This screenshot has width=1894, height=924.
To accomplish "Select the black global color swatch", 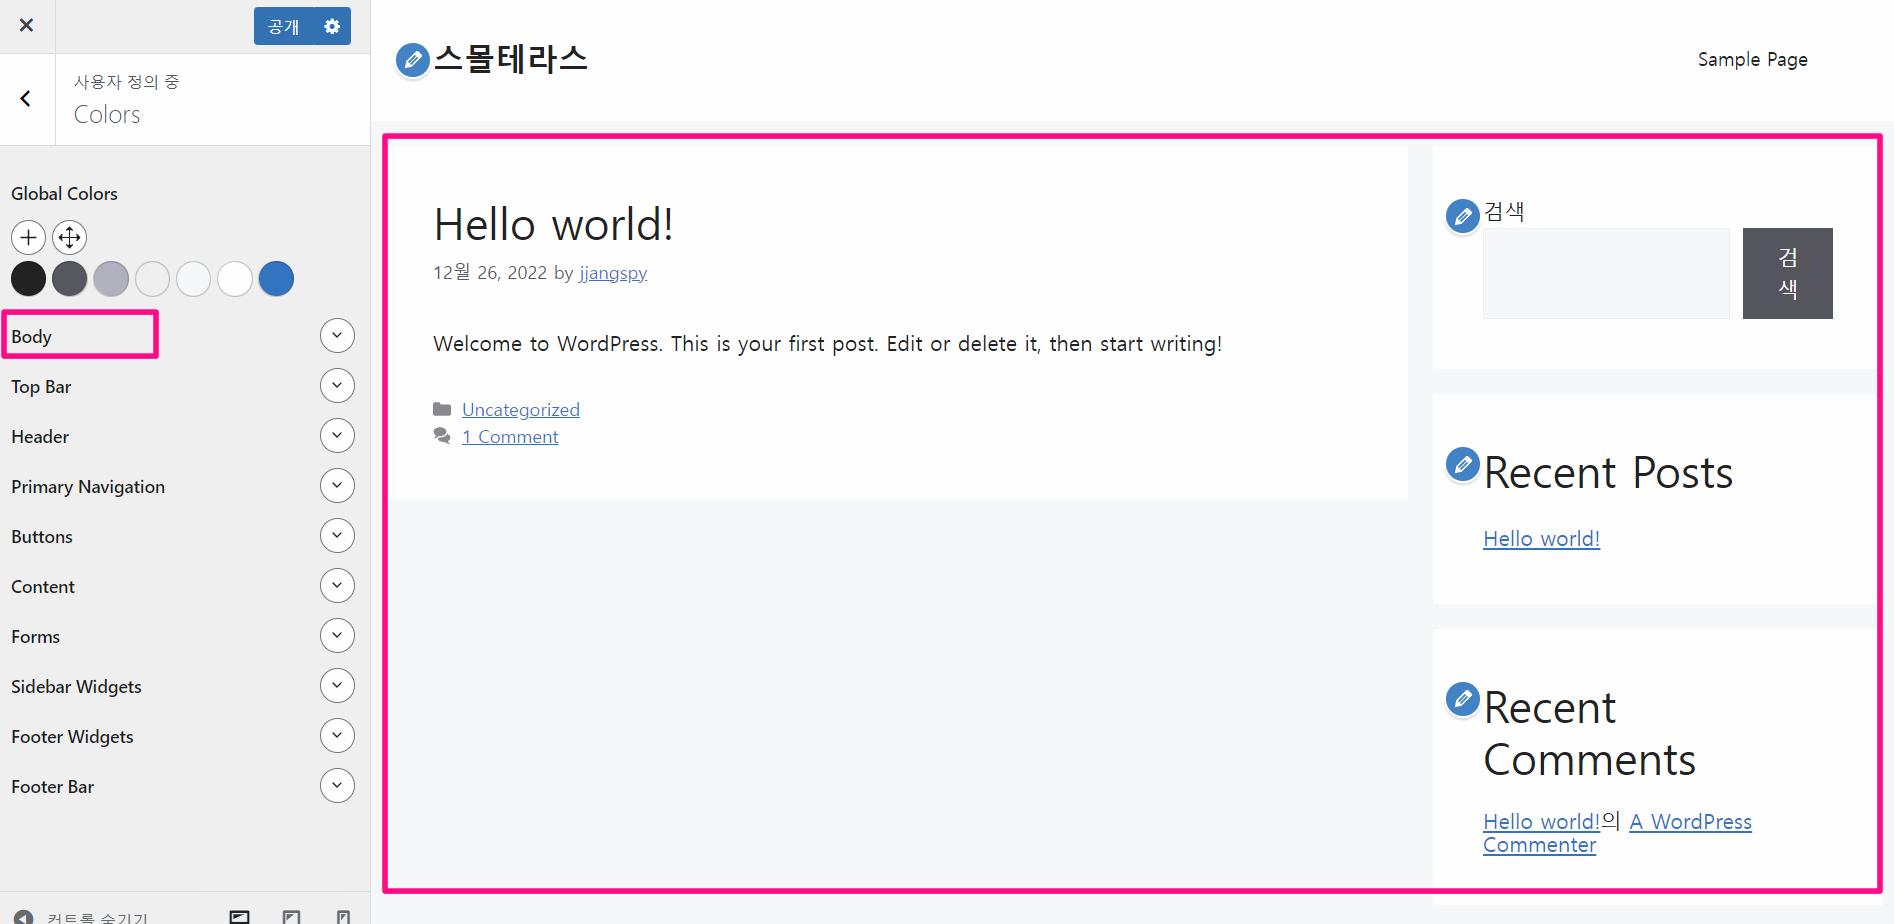I will 28,279.
